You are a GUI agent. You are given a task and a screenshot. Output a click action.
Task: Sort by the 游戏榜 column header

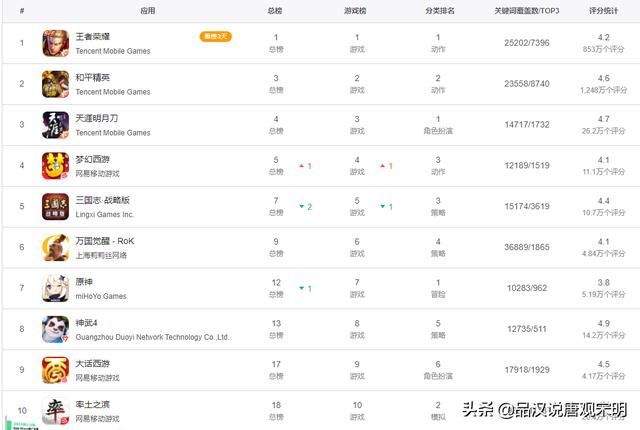[355, 11]
